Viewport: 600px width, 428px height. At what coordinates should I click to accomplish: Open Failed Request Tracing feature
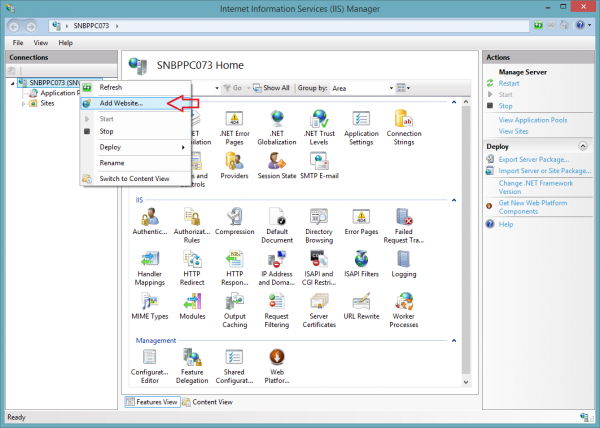[404, 226]
